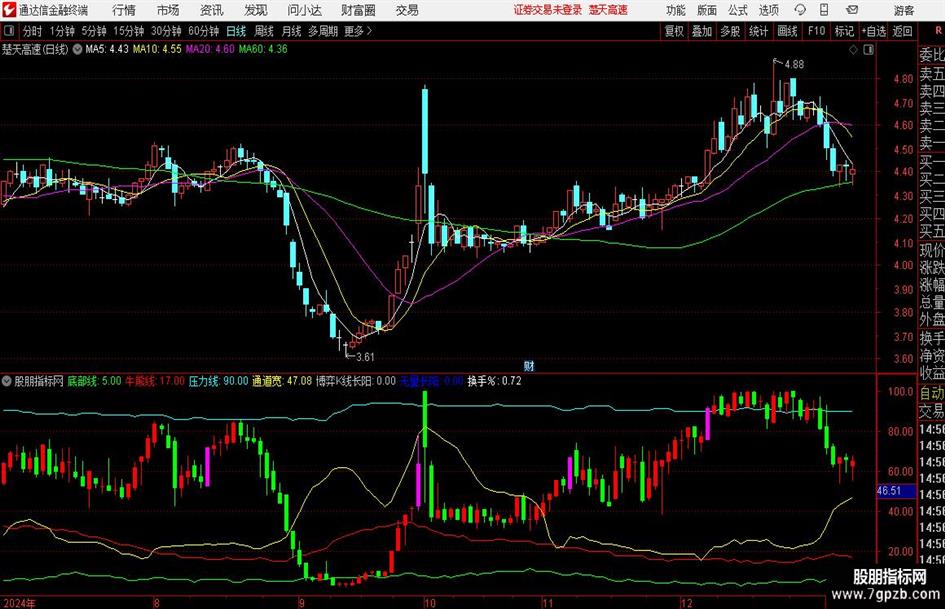Select the 日线 daily period tab

[236, 31]
